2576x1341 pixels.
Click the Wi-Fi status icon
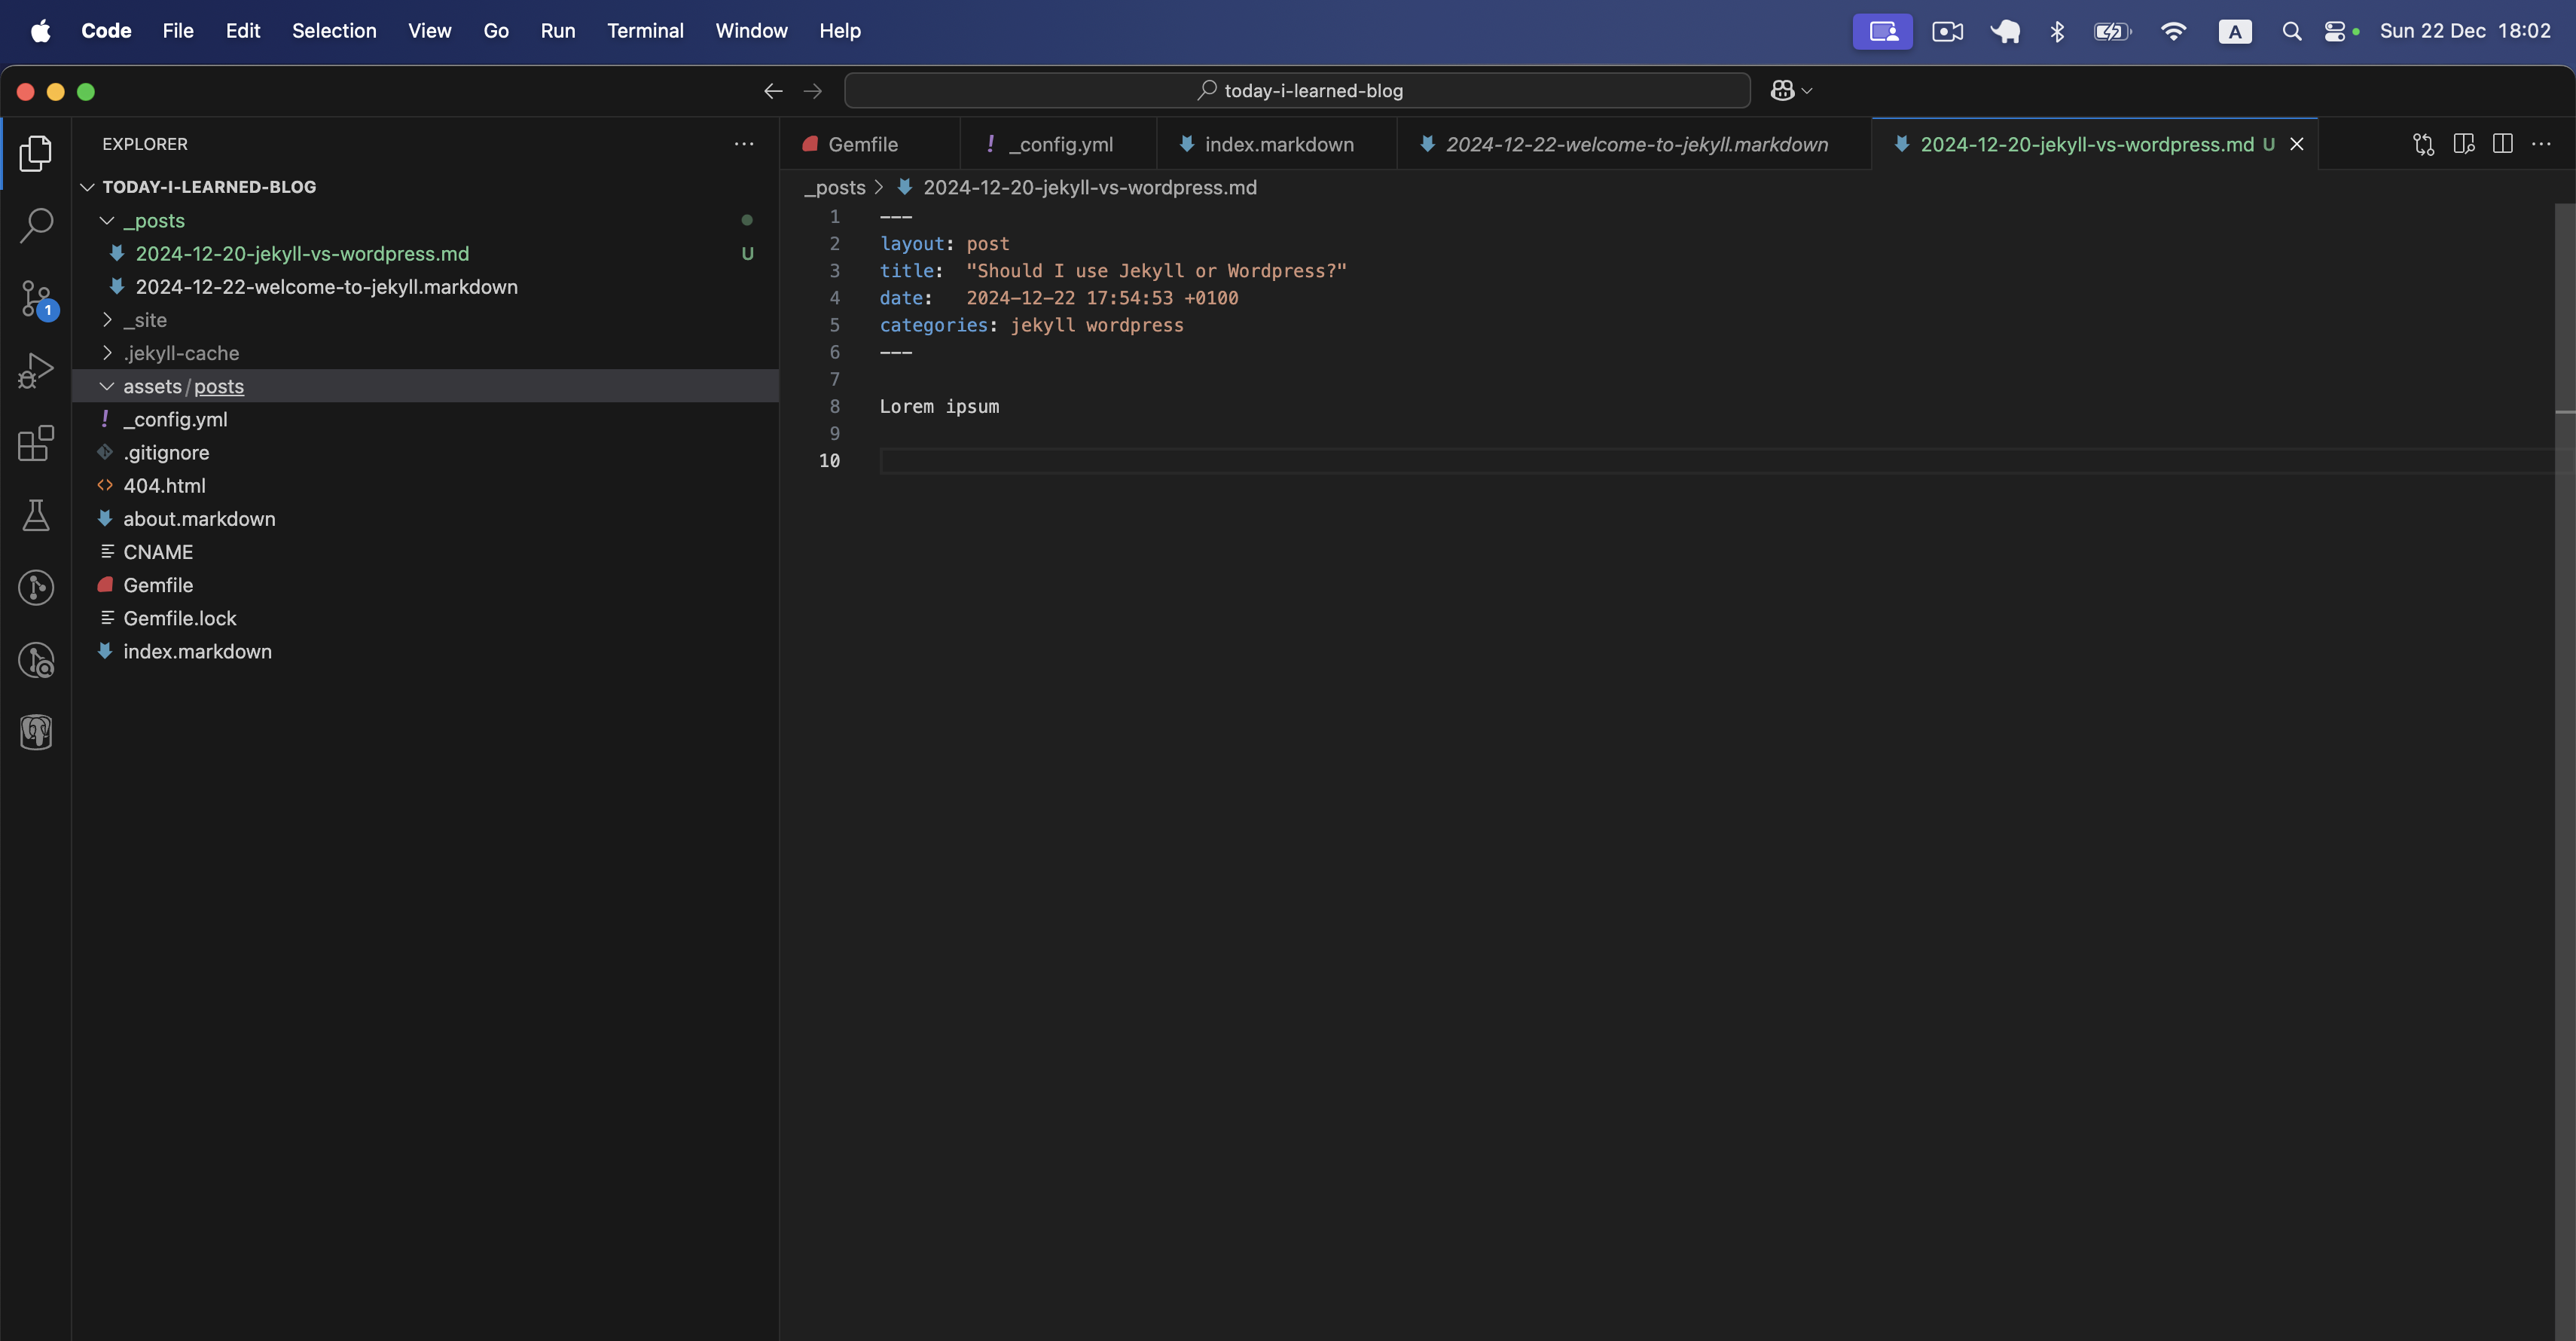2173,31
